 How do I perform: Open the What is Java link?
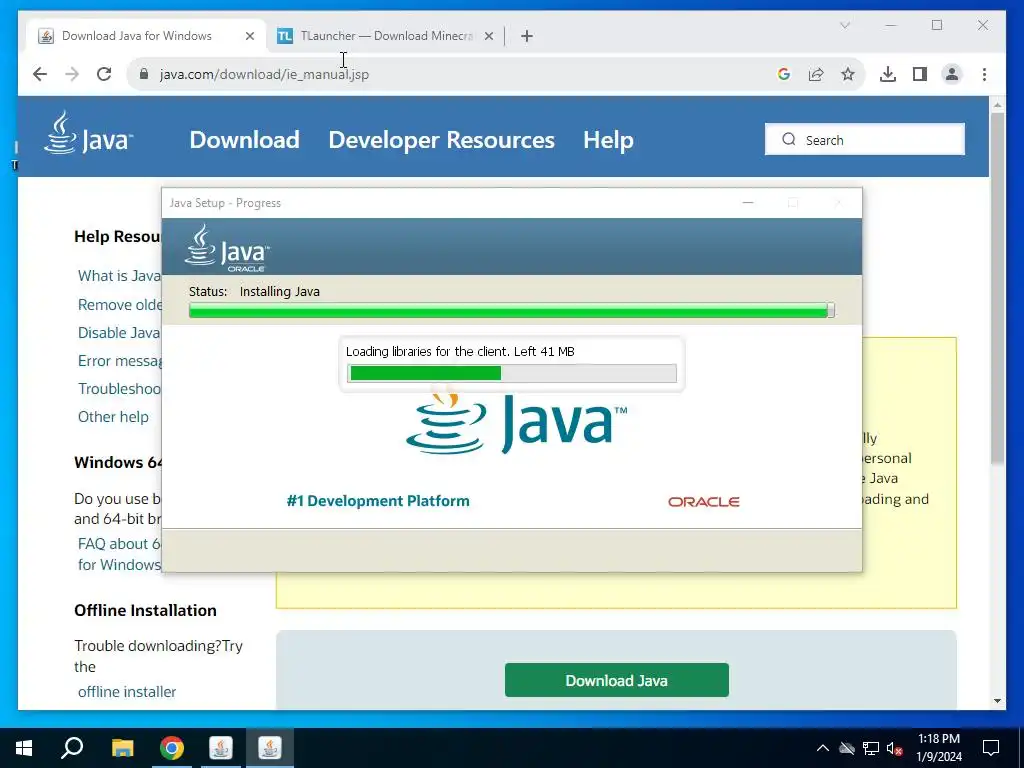tap(120, 276)
